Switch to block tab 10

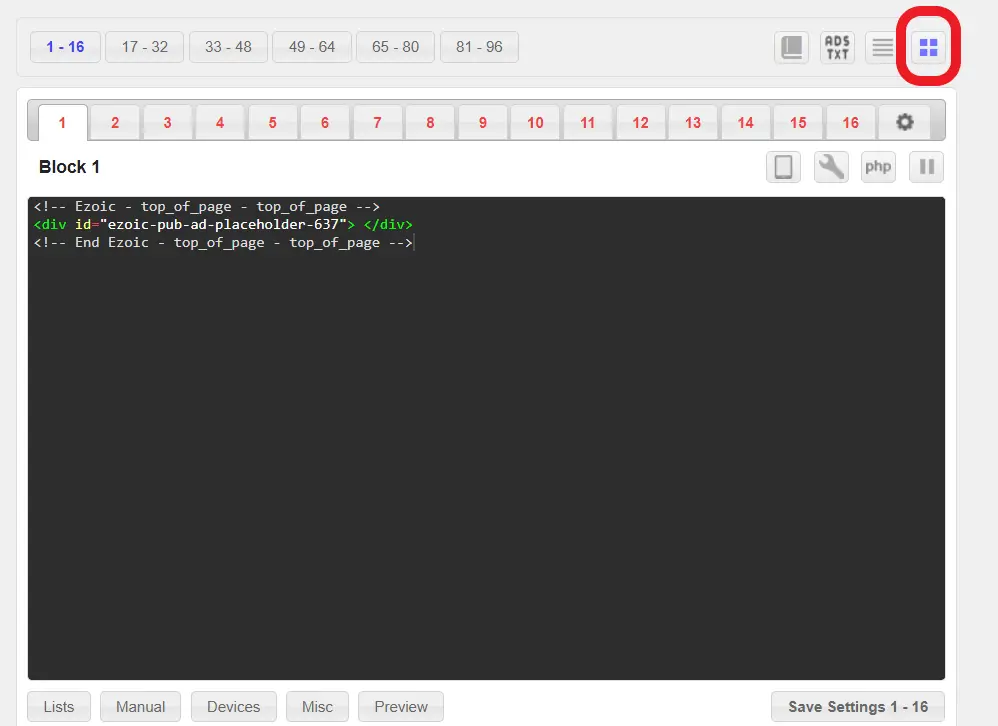point(535,123)
